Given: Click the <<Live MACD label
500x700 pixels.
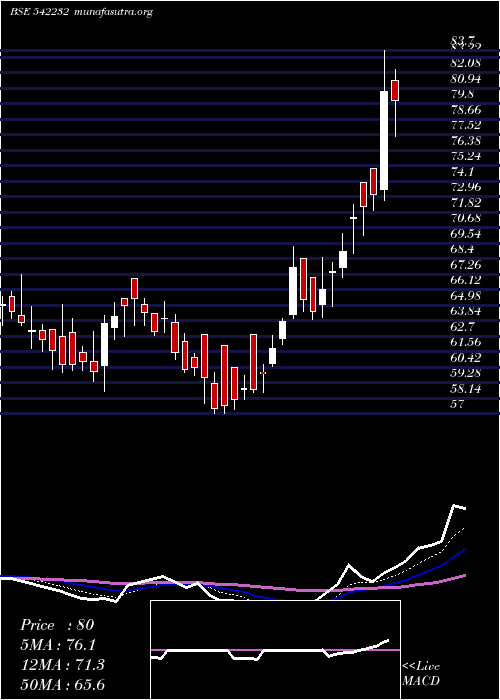Looking at the screenshot, I should click(x=421, y=674).
